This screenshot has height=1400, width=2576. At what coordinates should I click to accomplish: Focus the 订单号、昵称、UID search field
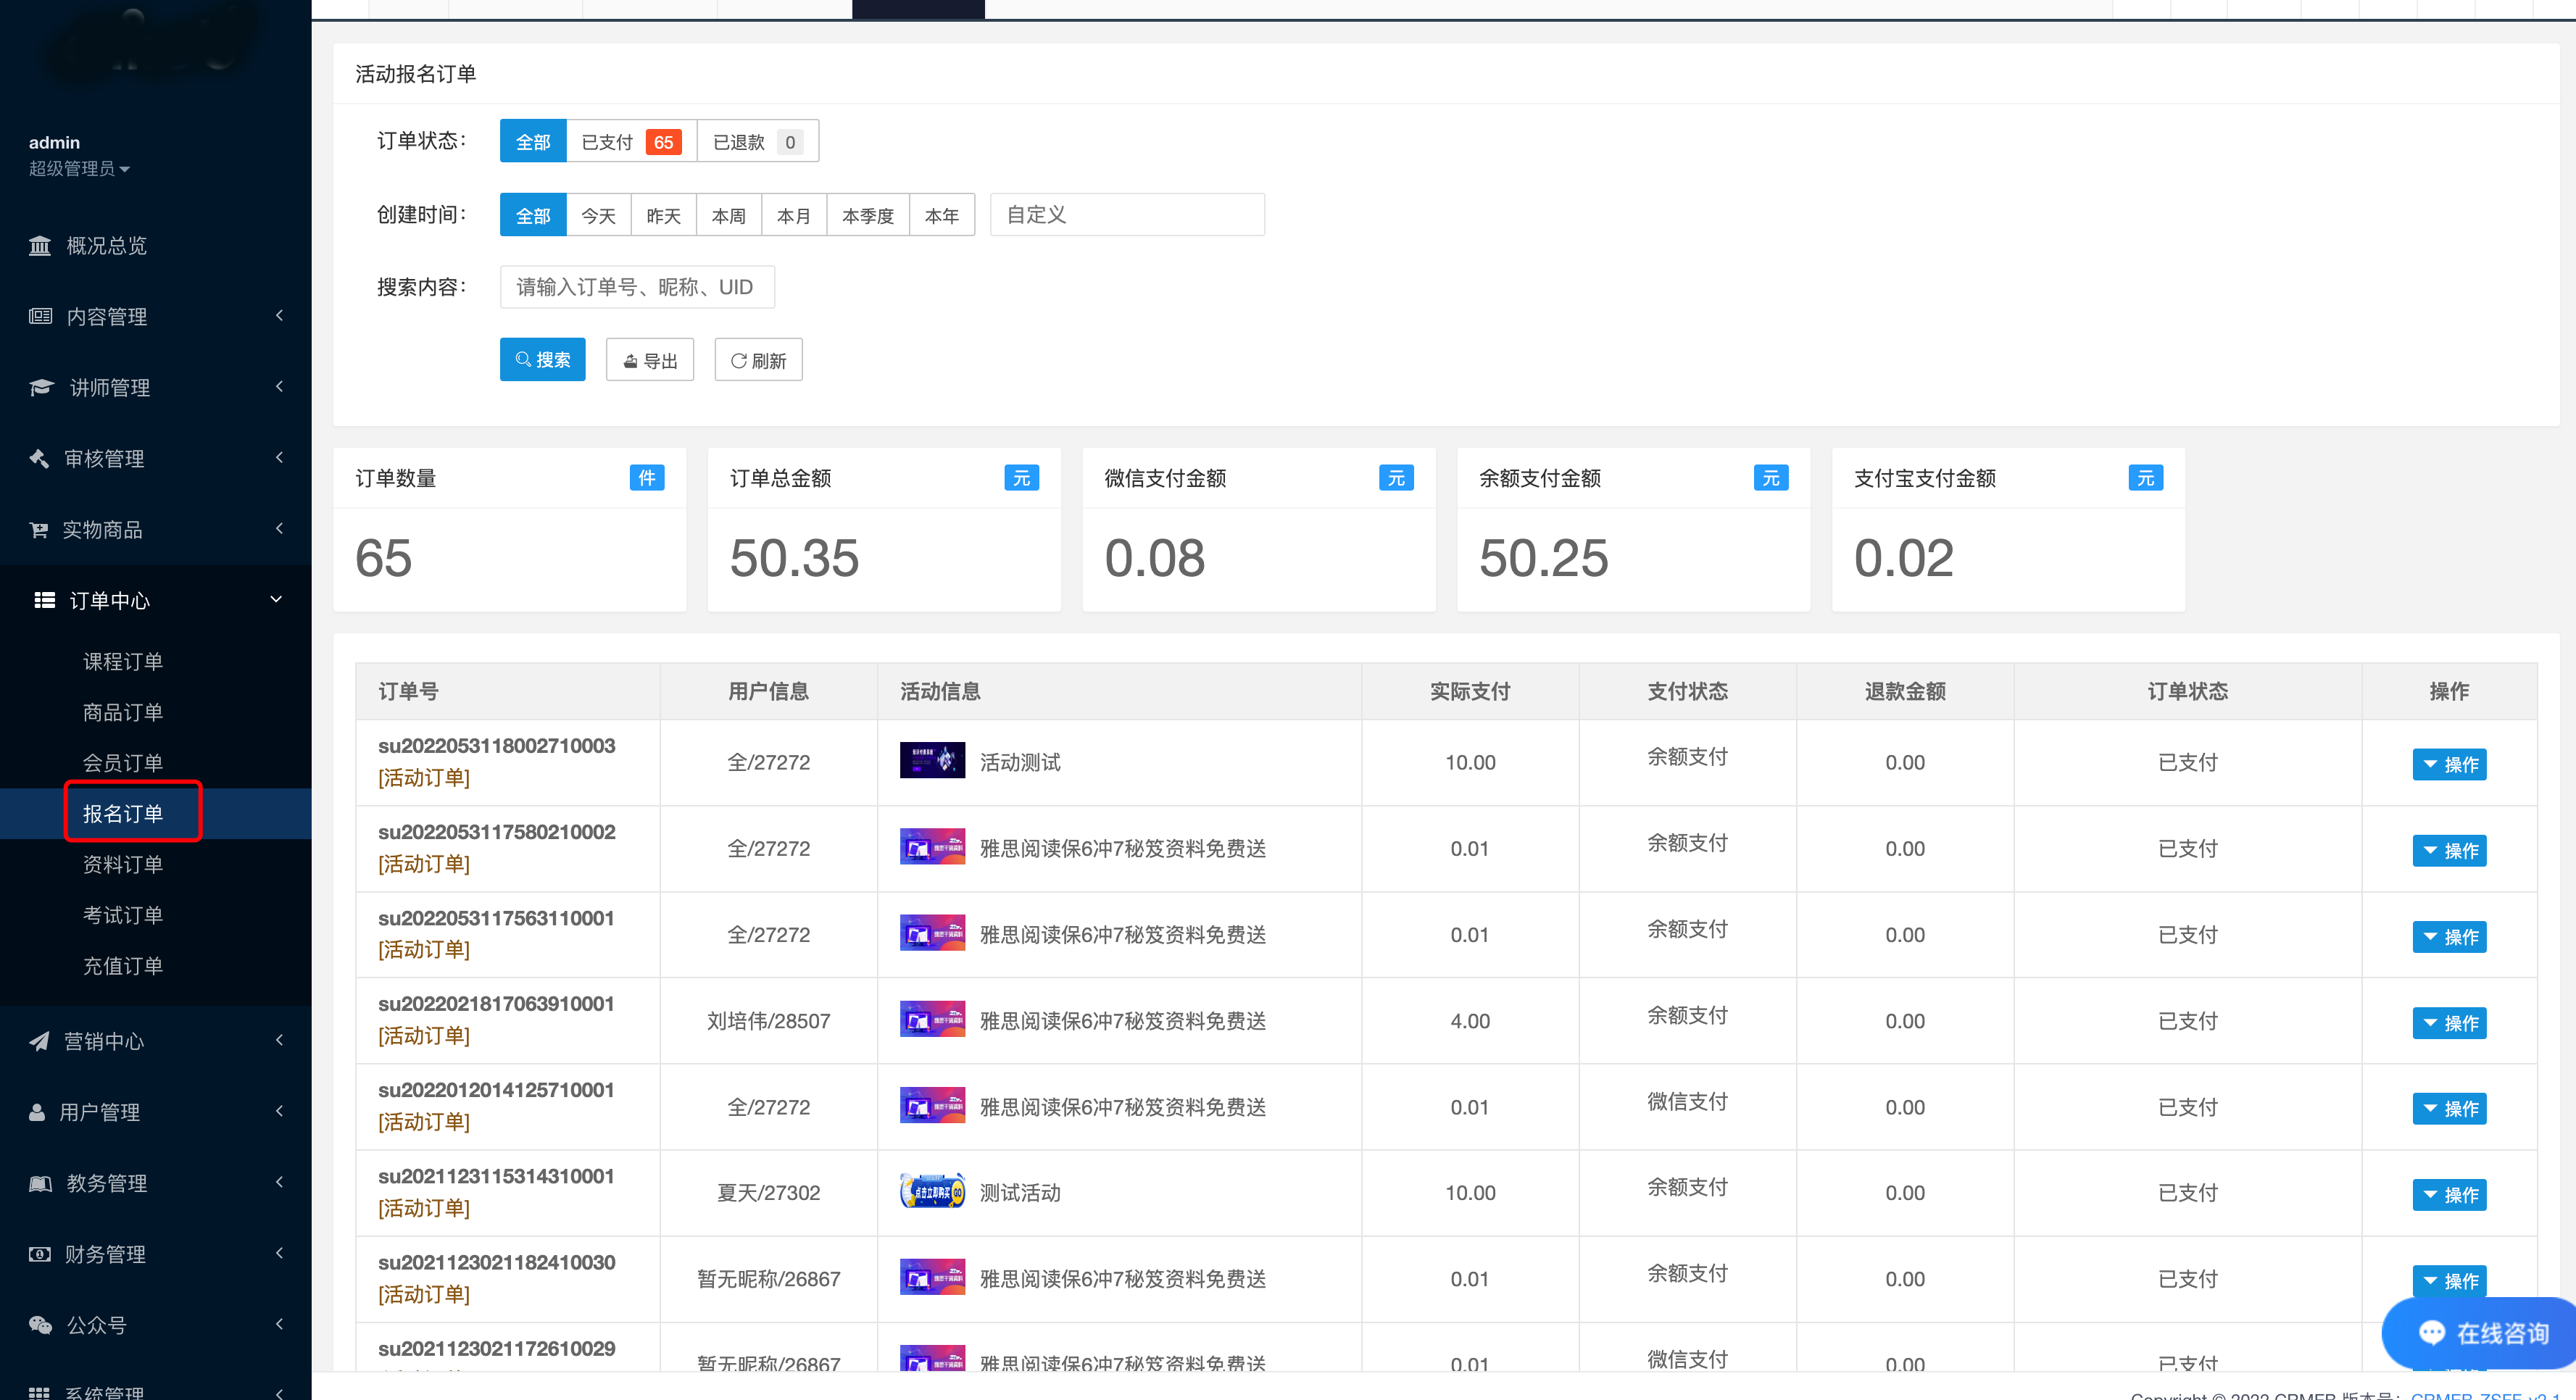[x=637, y=287]
